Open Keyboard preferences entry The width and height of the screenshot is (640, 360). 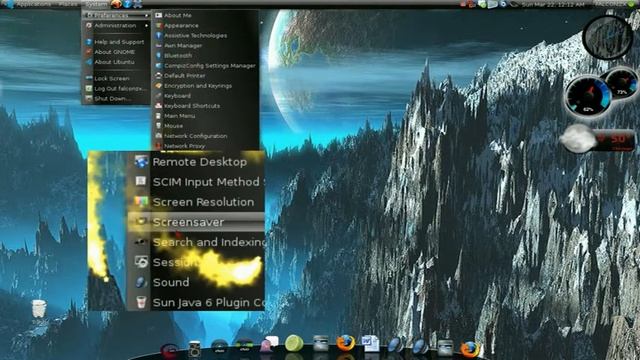point(206,96)
